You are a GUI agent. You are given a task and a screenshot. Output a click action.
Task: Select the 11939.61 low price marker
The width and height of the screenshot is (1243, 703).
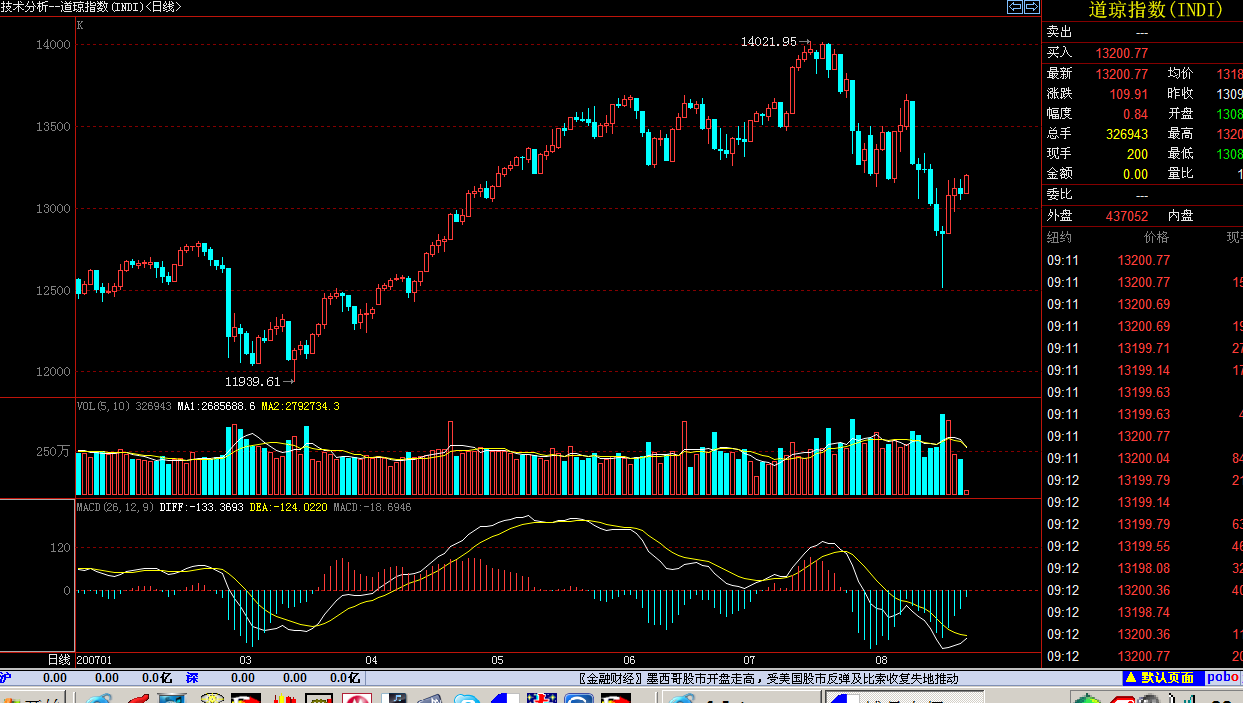(x=252, y=381)
